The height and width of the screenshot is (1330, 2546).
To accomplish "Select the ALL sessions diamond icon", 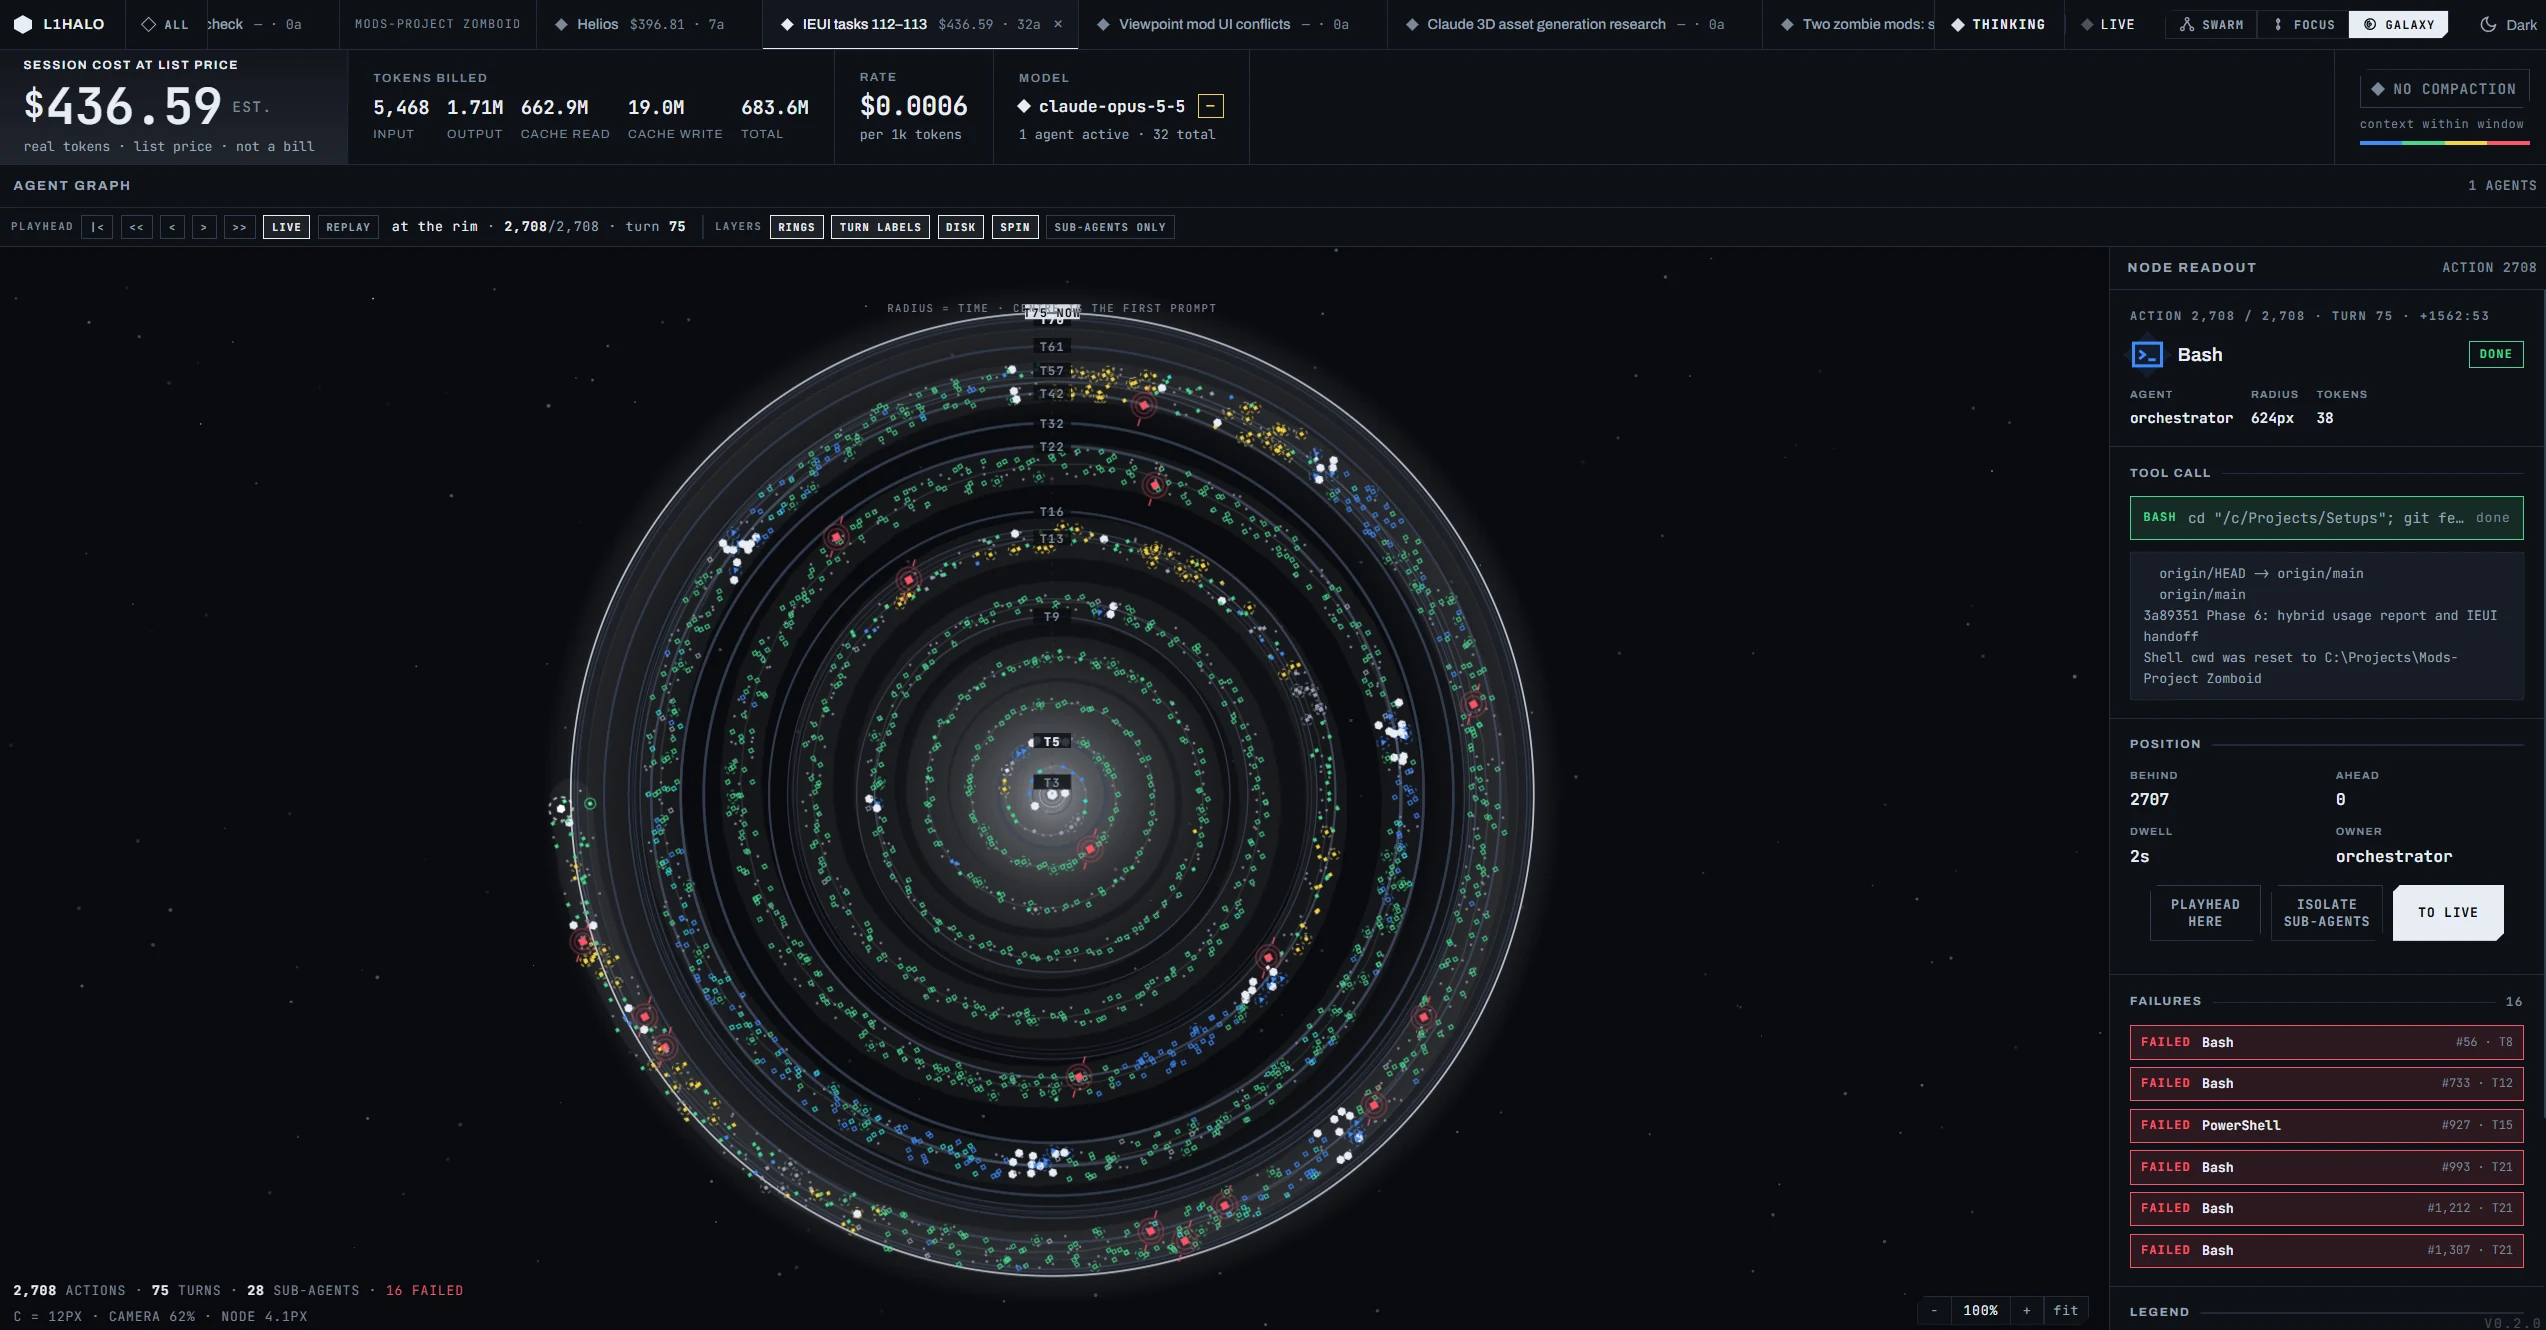I will click(x=148, y=24).
